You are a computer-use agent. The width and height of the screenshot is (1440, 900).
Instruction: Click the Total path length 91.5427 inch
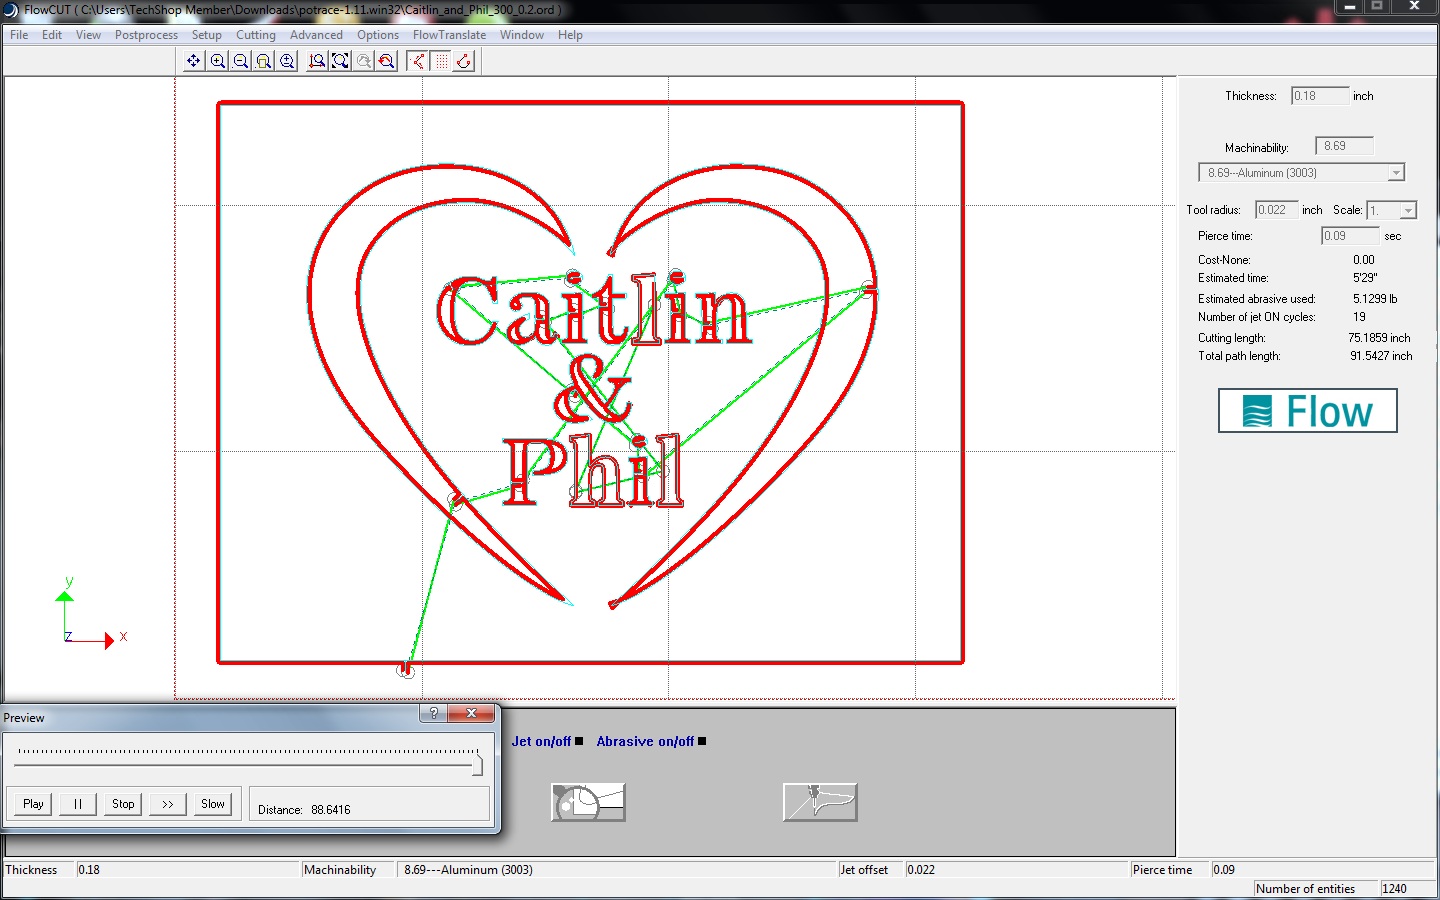tap(1381, 356)
